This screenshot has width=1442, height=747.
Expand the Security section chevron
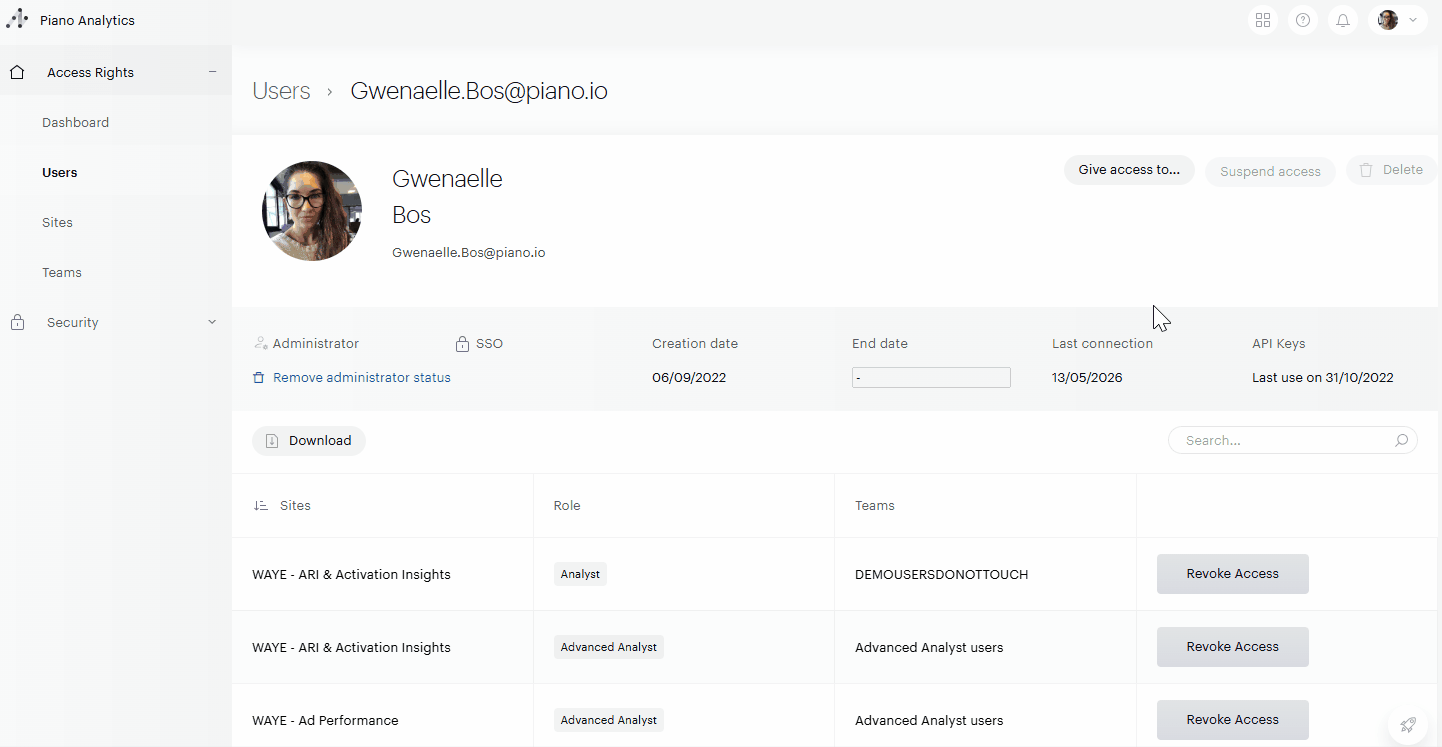[x=212, y=322]
